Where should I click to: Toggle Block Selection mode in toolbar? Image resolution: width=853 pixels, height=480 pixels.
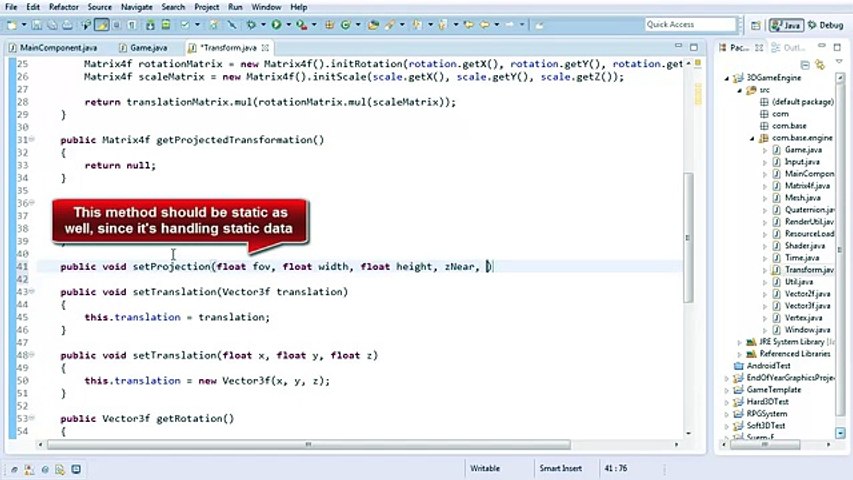click(116, 25)
